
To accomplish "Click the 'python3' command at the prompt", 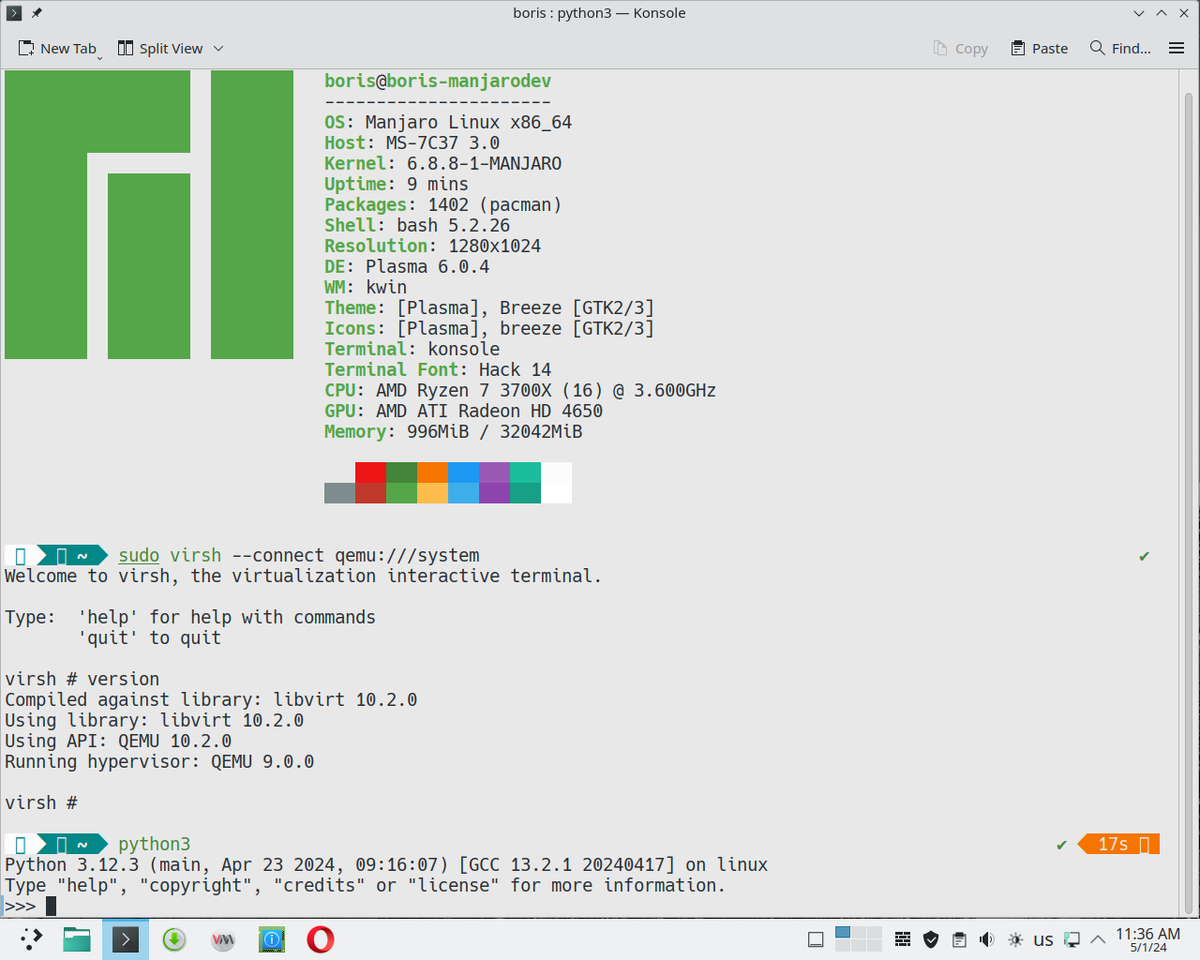I will pos(154,844).
